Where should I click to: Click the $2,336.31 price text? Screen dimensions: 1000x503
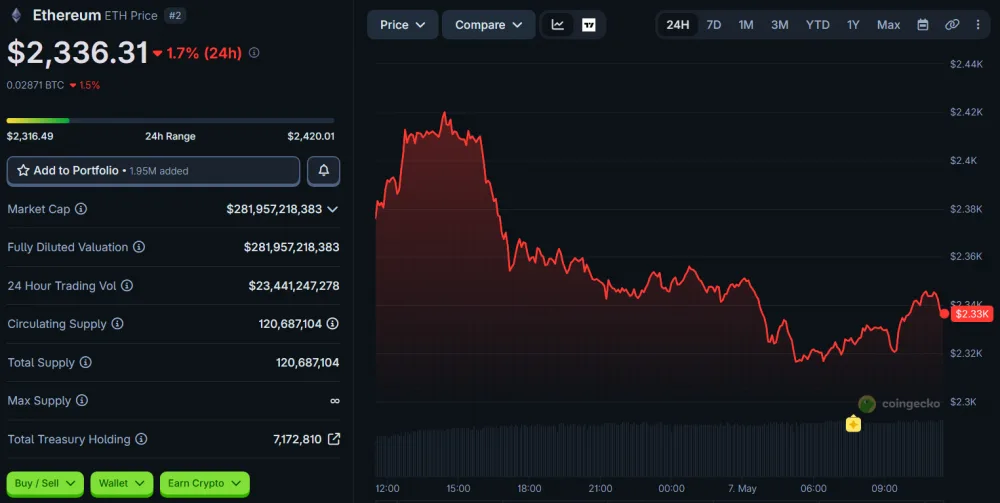[77, 53]
